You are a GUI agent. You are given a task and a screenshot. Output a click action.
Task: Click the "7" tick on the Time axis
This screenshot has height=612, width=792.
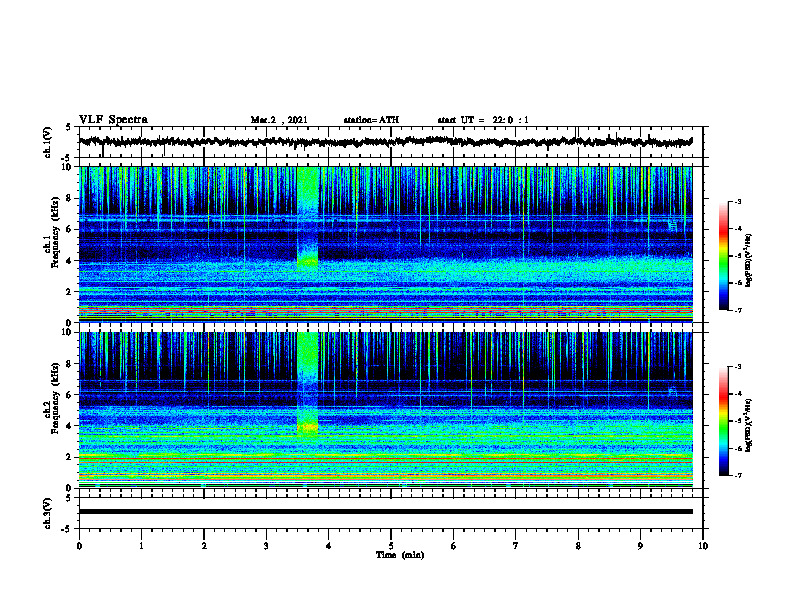(516, 546)
